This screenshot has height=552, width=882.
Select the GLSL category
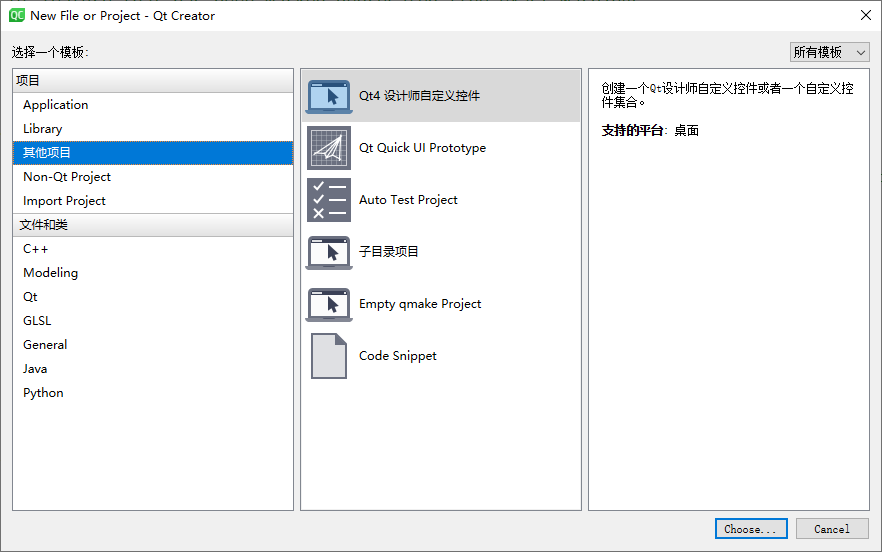click(153, 321)
